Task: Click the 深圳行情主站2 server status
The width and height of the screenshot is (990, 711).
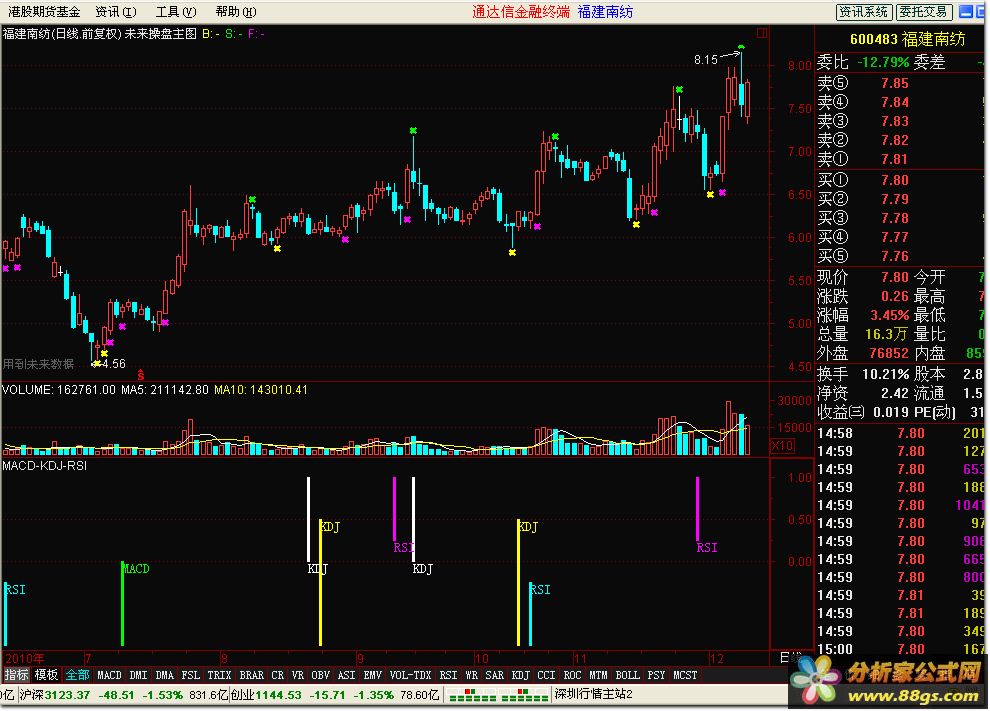Action: (x=593, y=694)
